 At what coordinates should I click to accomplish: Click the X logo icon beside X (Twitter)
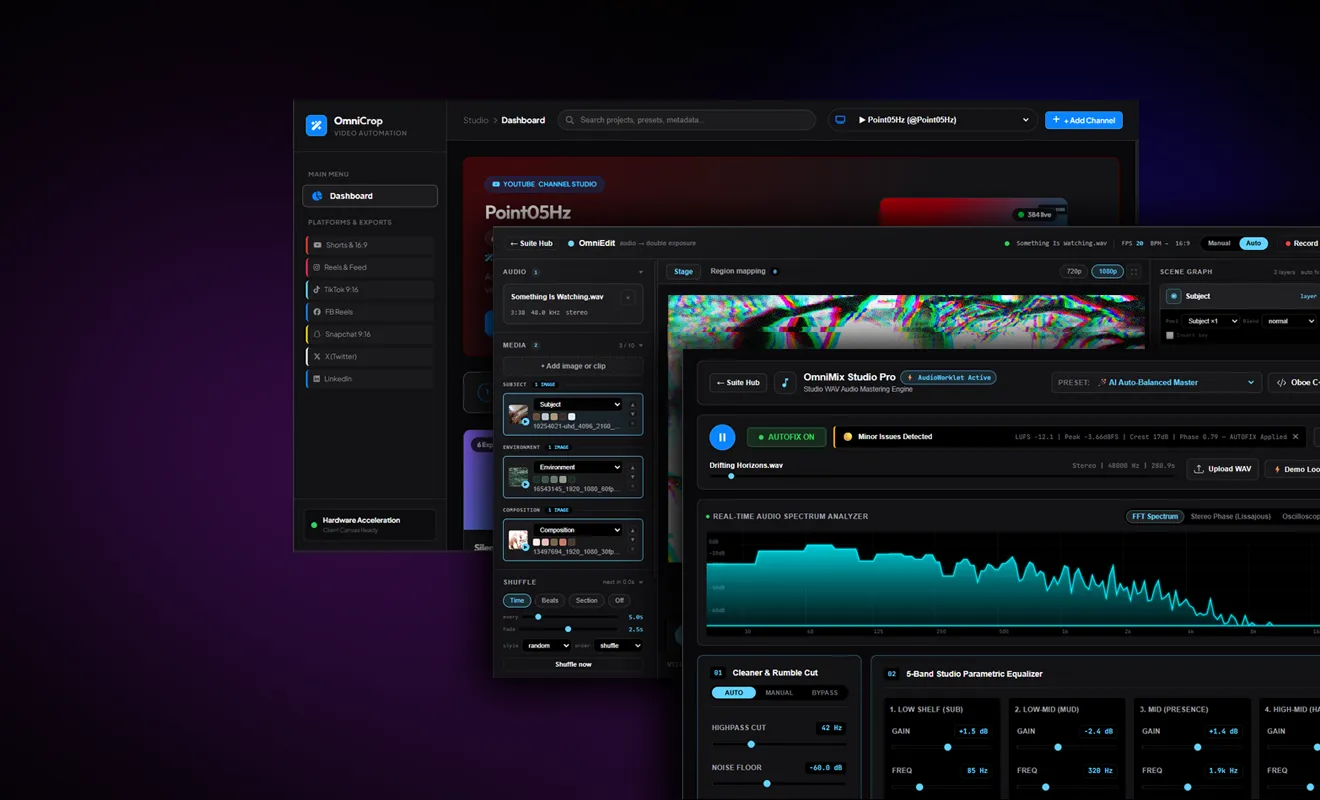click(x=317, y=356)
